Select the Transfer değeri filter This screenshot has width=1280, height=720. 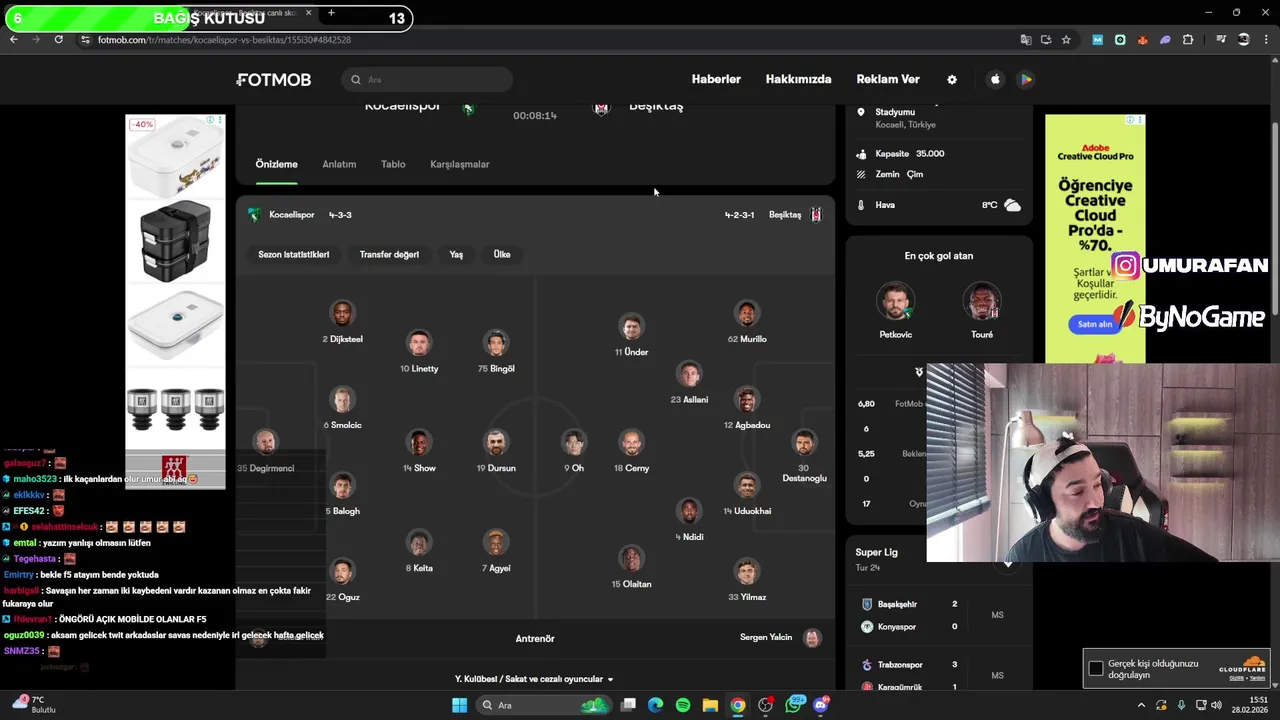(x=389, y=254)
